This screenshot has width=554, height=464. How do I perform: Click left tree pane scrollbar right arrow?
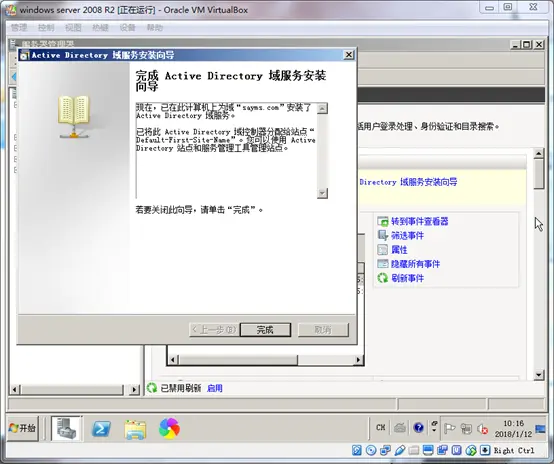click(134, 390)
